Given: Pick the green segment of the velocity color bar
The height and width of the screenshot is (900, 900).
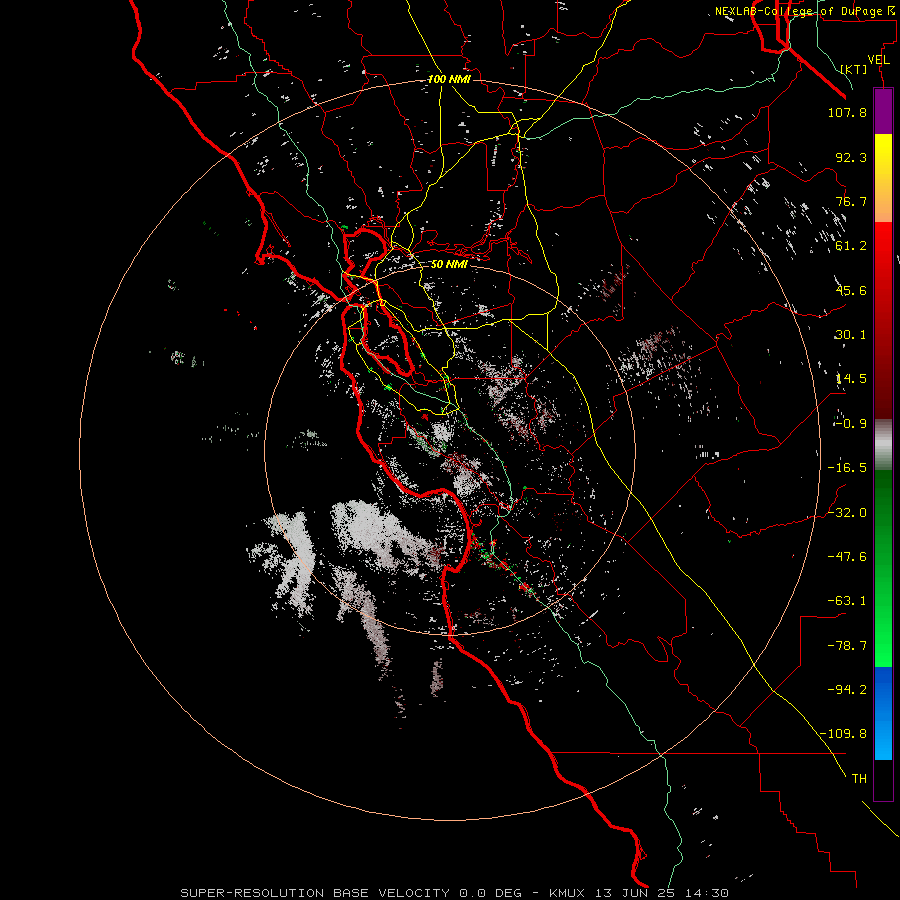Looking at the screenshot, I should coord(883,568).
